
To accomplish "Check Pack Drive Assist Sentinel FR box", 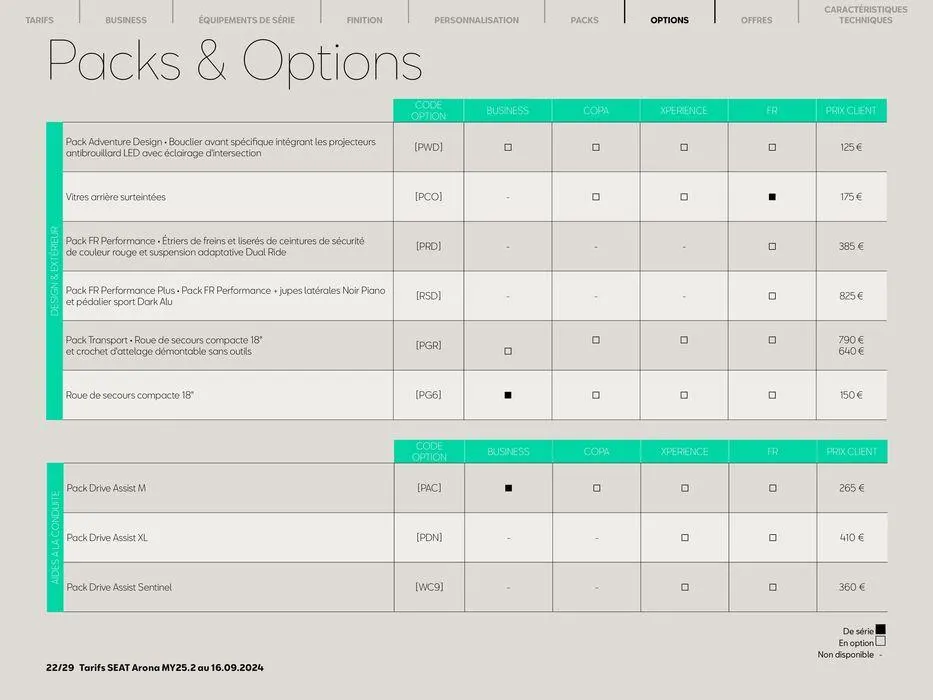I will (x=772, y=587).
